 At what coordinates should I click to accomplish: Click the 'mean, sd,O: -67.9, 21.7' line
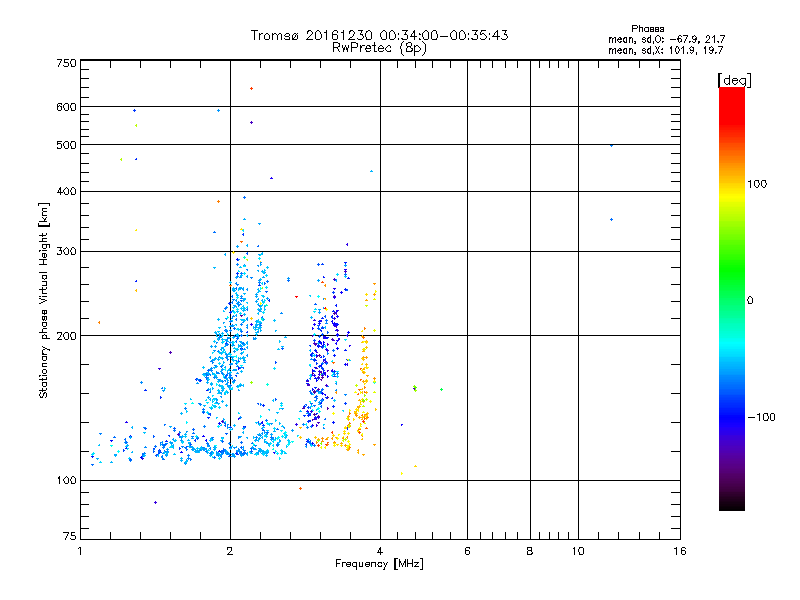pyautogui.click(x=666, y=39)
